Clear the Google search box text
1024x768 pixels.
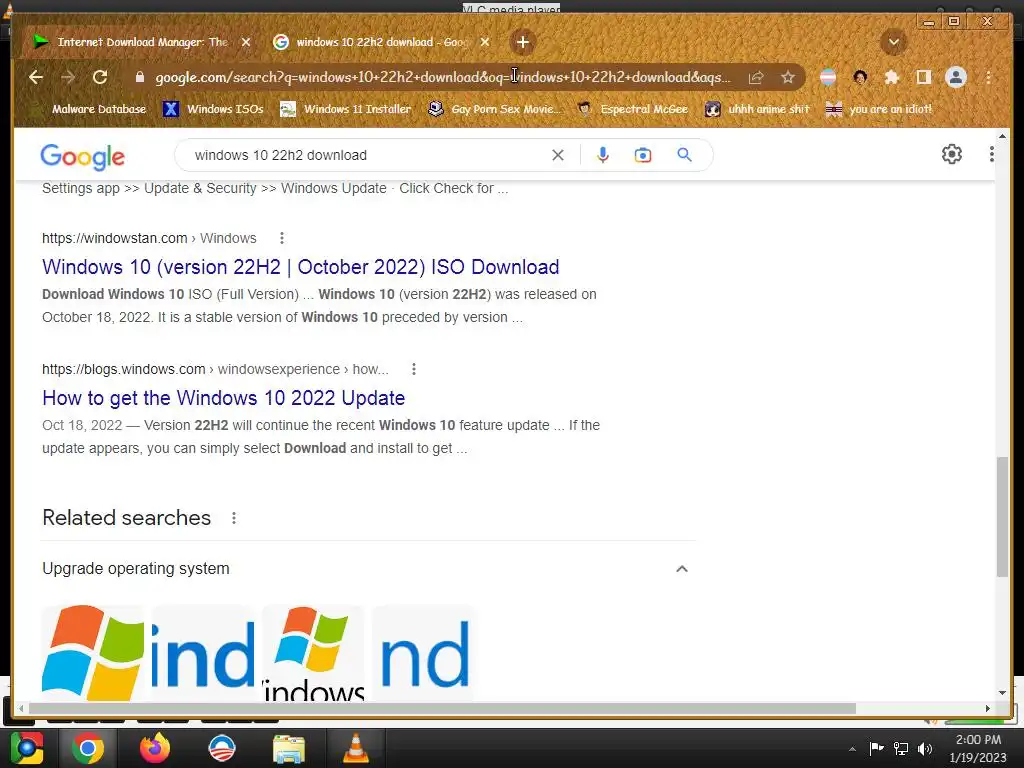pos(558,155)
